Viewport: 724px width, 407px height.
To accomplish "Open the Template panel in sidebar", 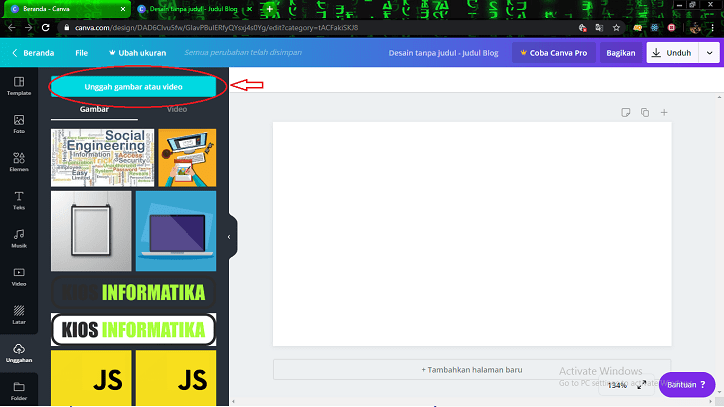I will coord(19,86).
